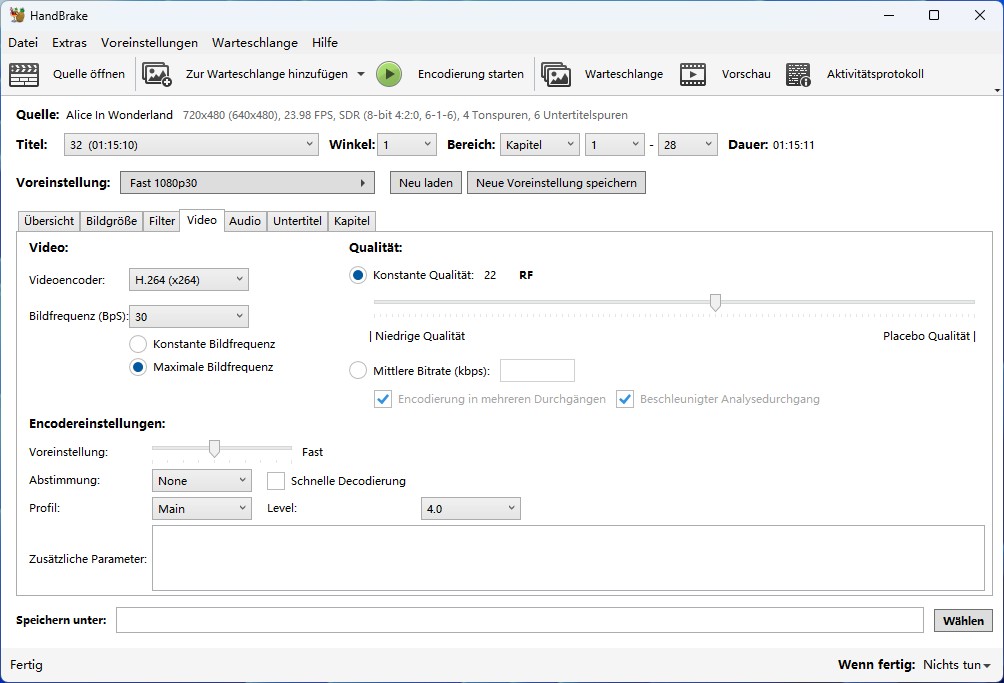Switch to the Kapitel tab
Image resolution: width=1004 pixels, height=683 pixels.
click(352, 221)
